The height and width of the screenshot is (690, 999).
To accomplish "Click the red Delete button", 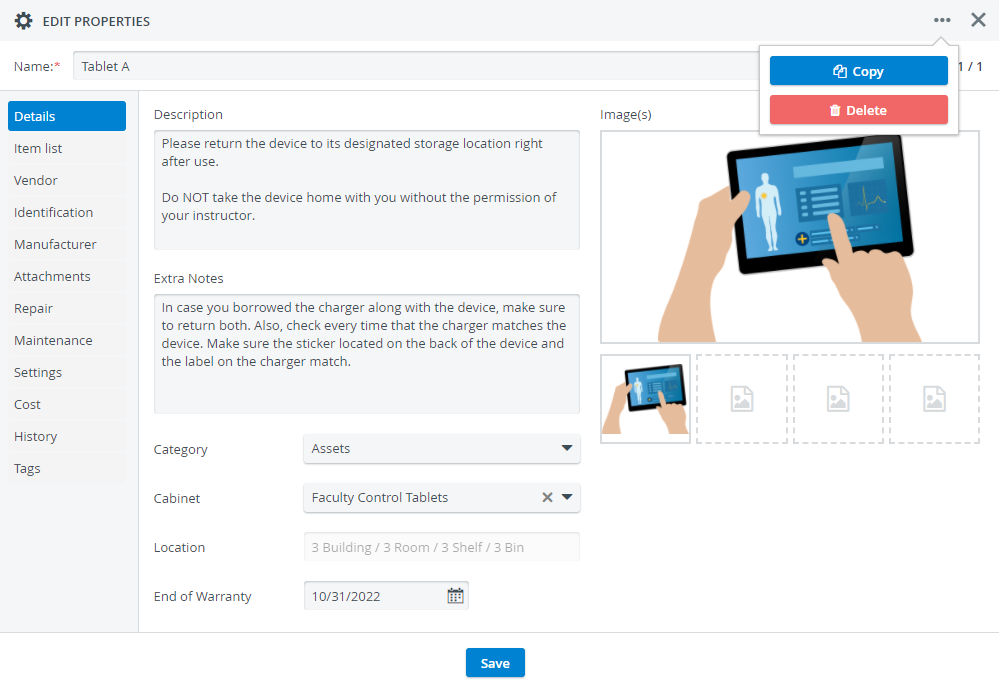I will pyautogui.click(x=858, y=110).
